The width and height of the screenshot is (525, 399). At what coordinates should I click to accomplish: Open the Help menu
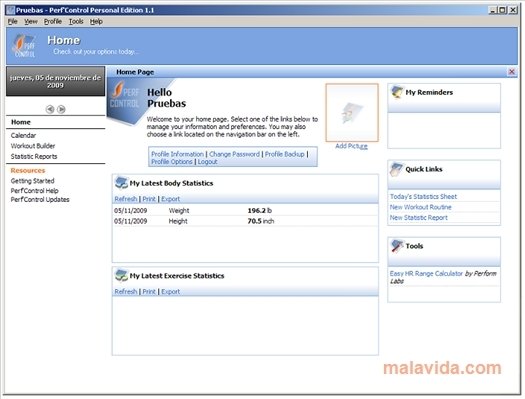(x=96, y=21)
